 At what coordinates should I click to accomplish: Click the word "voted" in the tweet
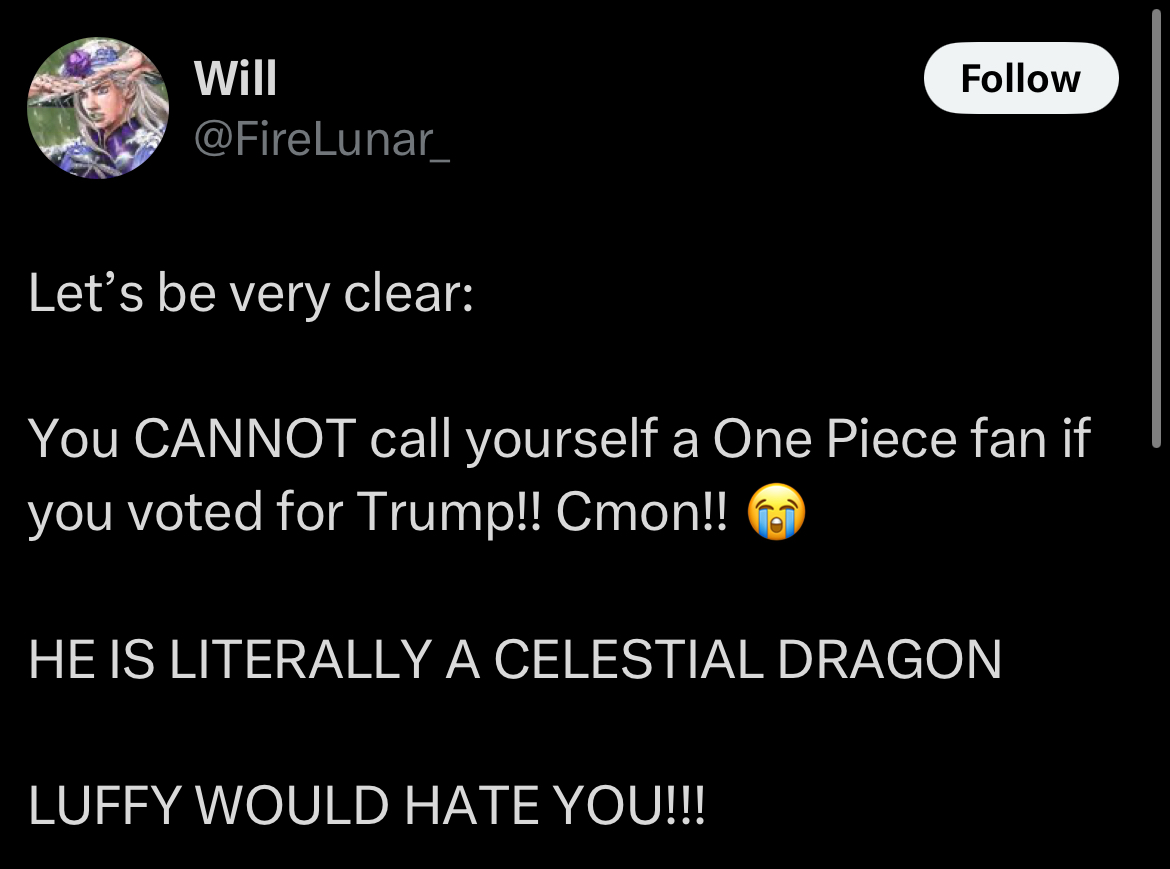pyautogui.click(x=195, y=512)
